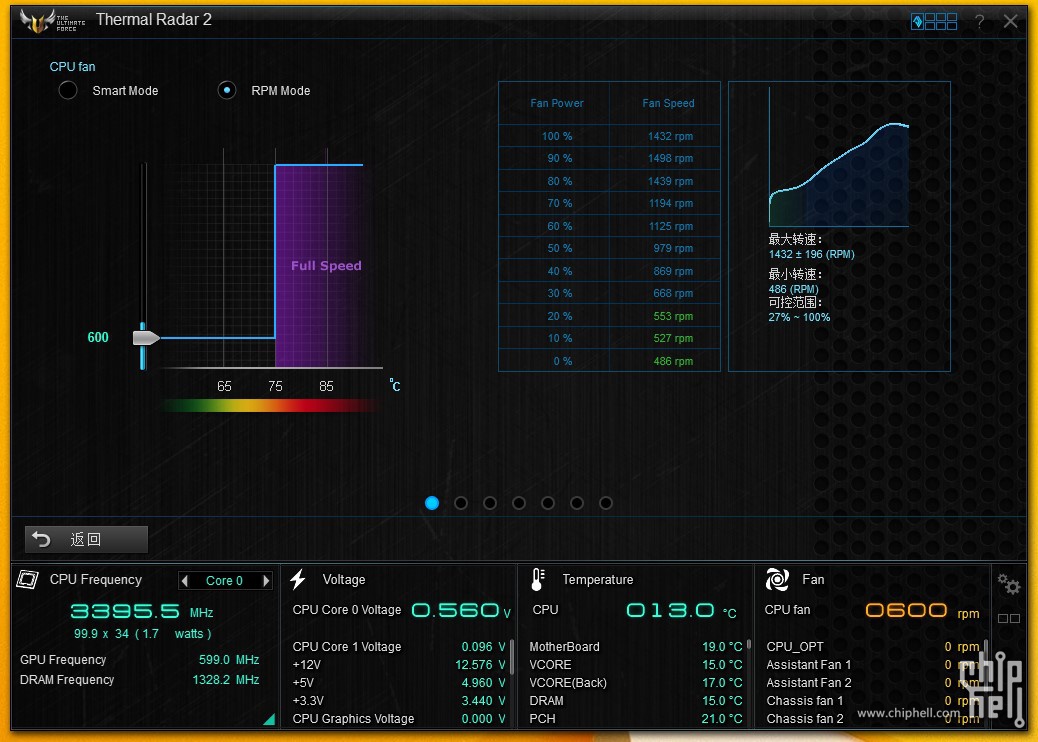
Task: Select next CPU core with right arrow
Action: [266, 580]
